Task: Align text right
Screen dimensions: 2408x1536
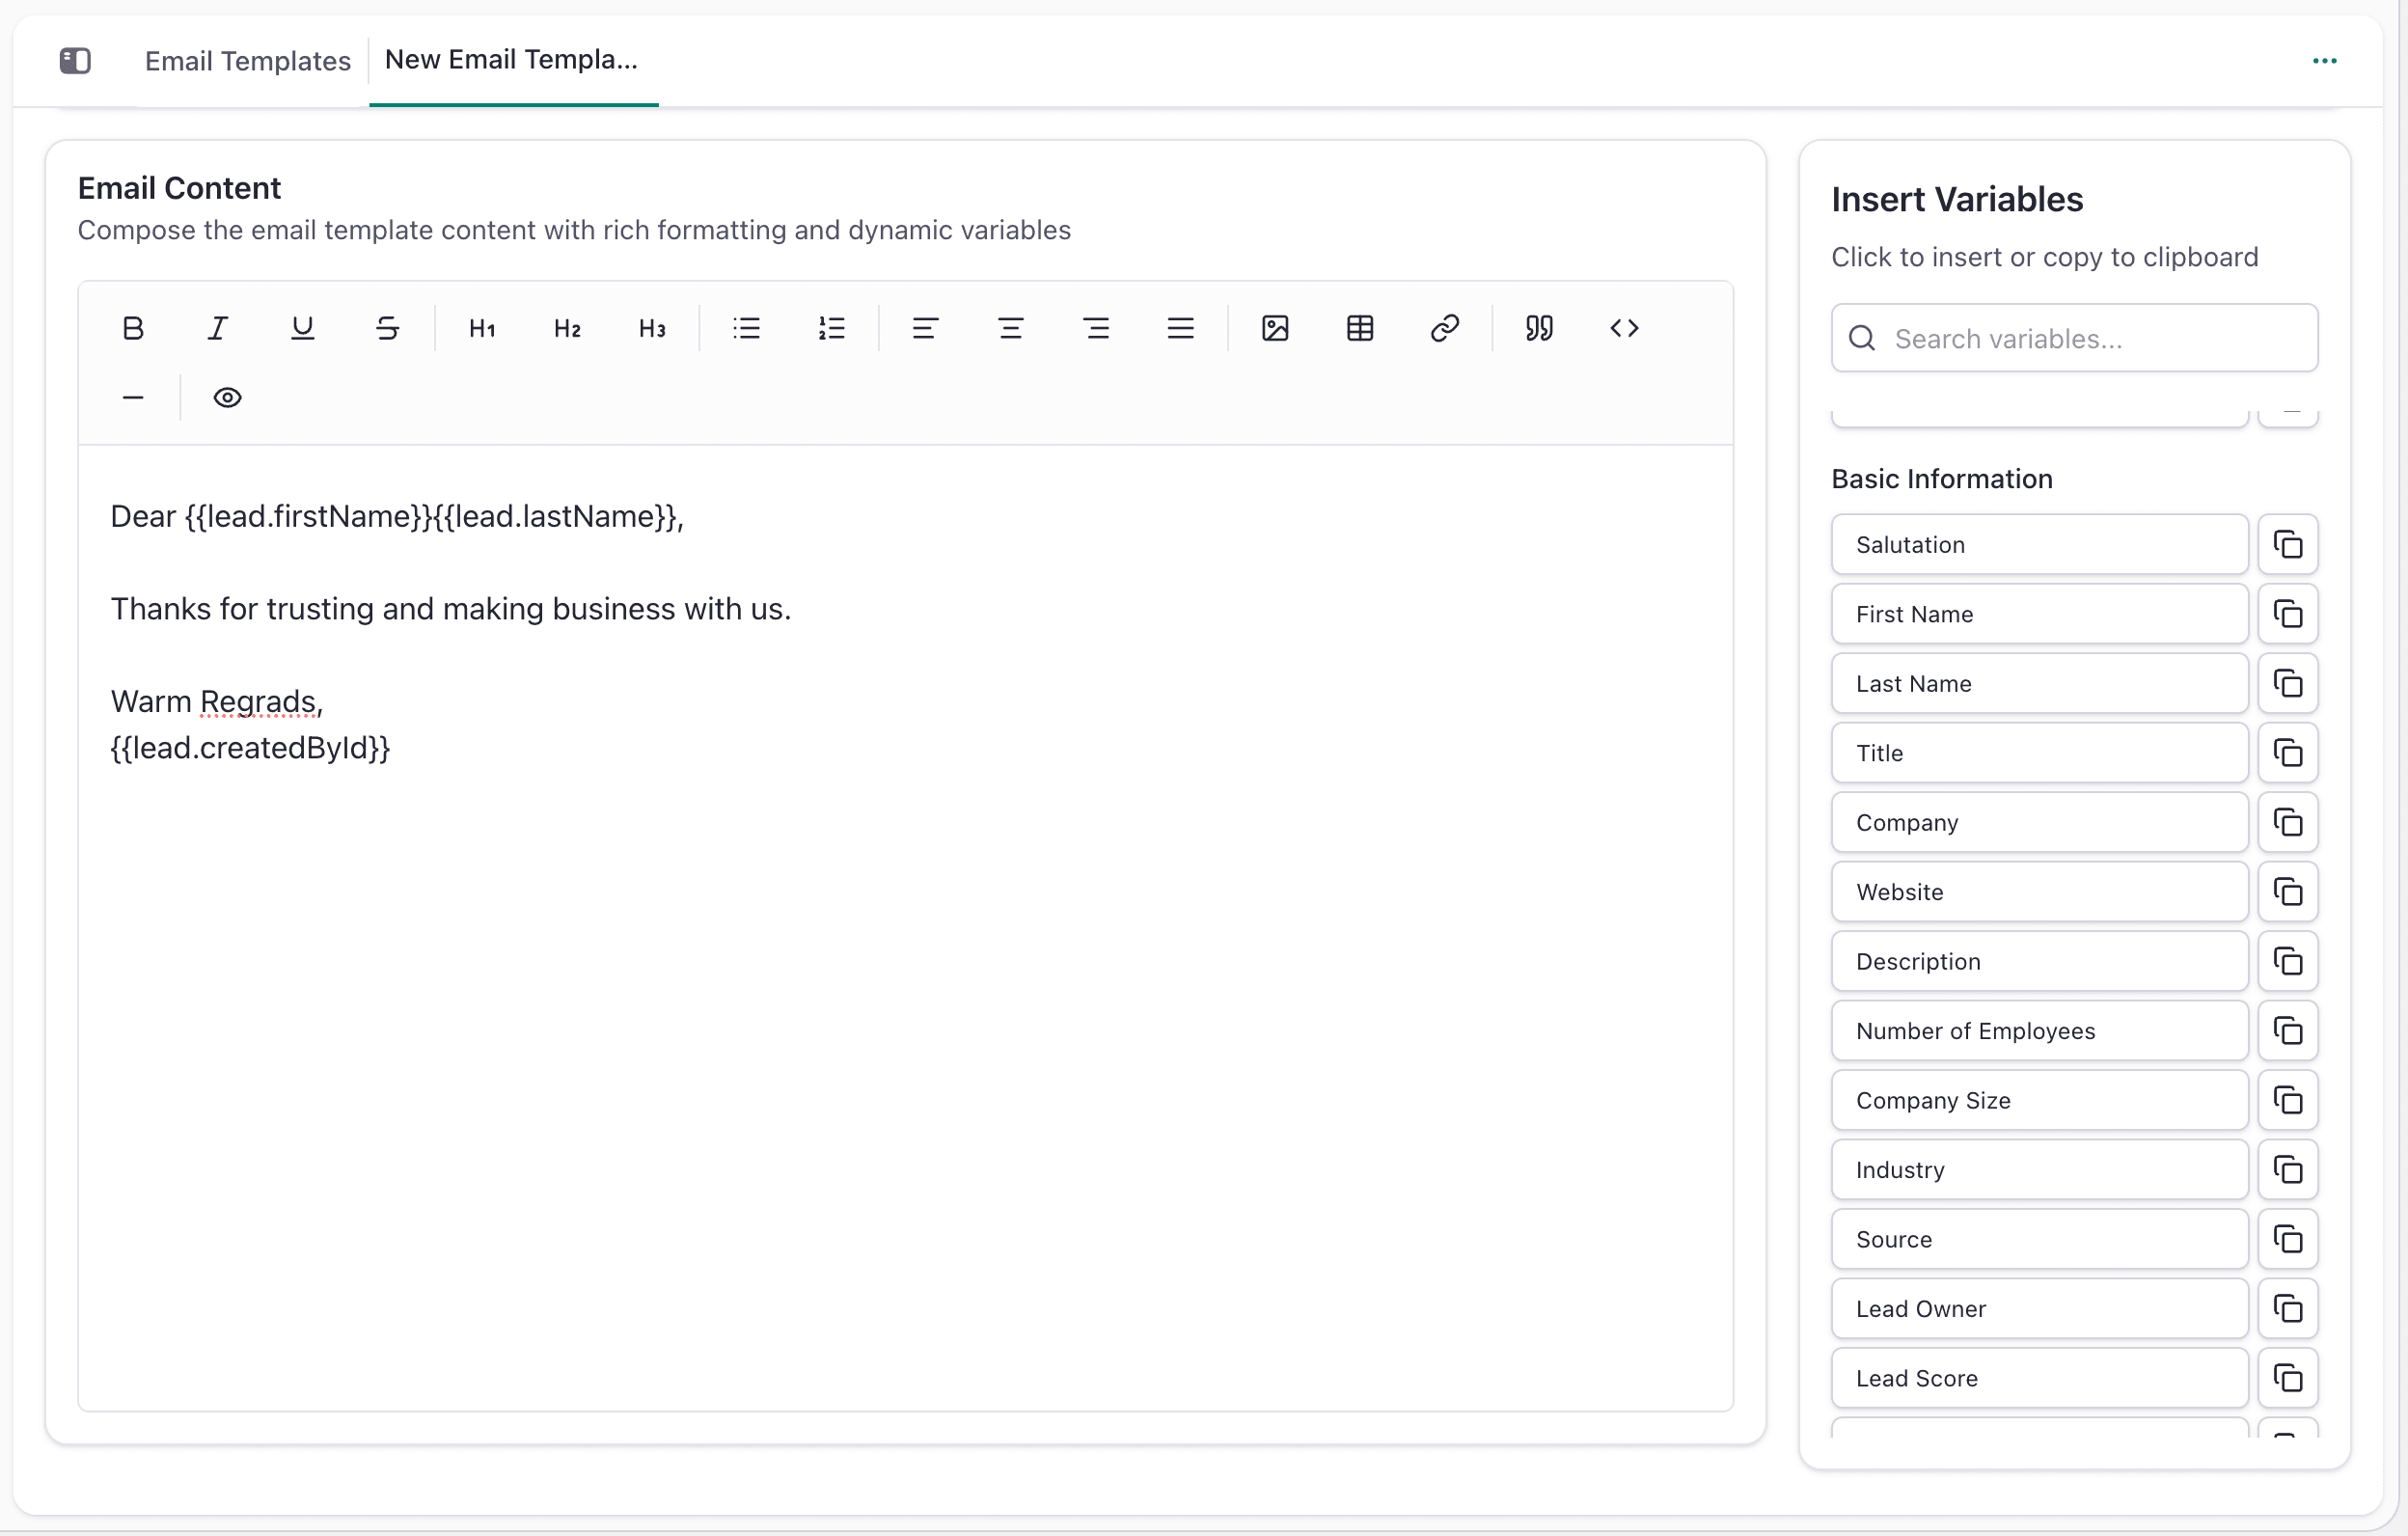Action: click(1096, 328)
